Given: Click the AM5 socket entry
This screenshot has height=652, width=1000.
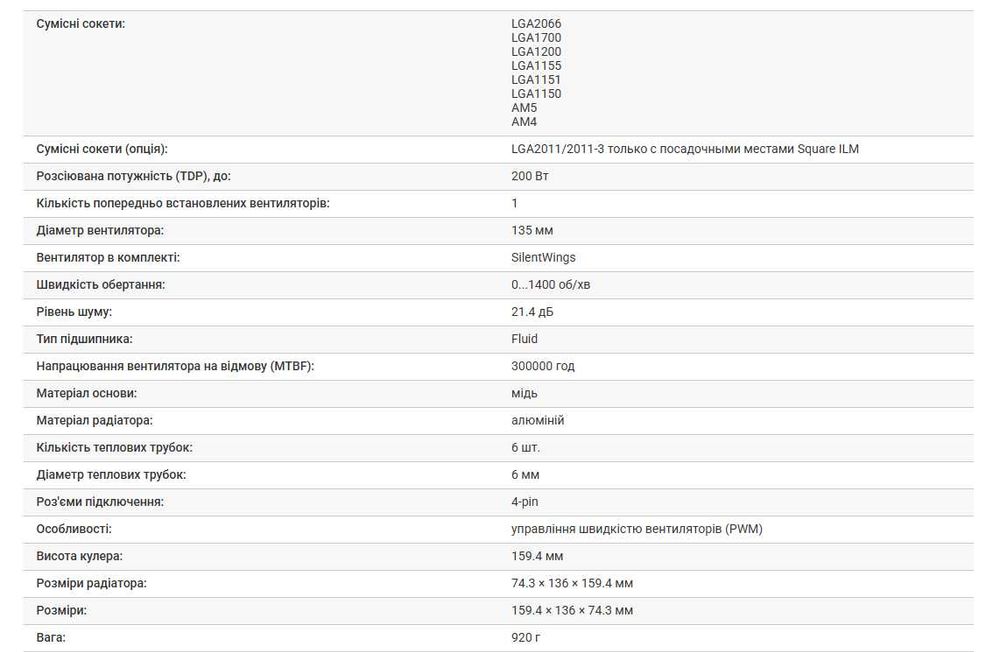Looking at the screenshot, I should 524,108.
